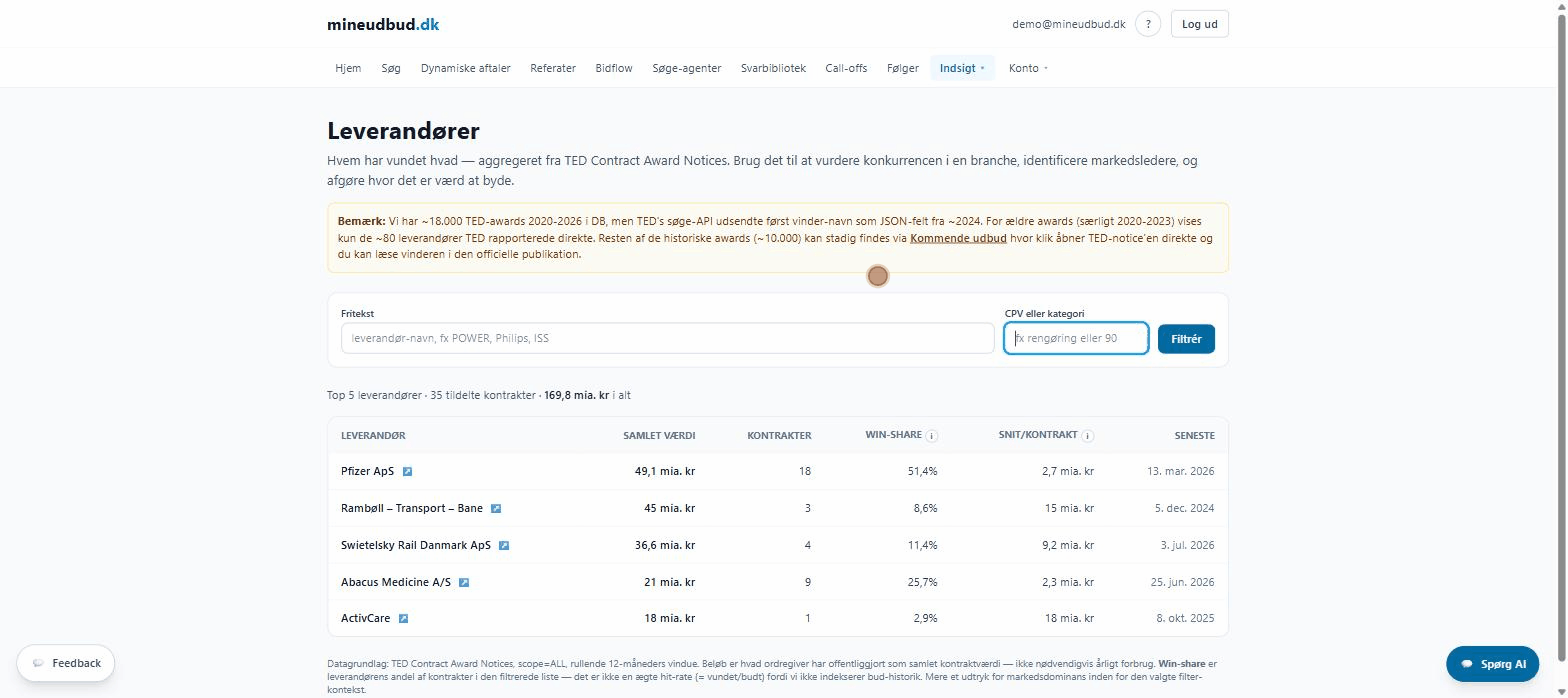Follow the Kommende udbud link
Screen dimensions: 1568x698
click(958, 238)
